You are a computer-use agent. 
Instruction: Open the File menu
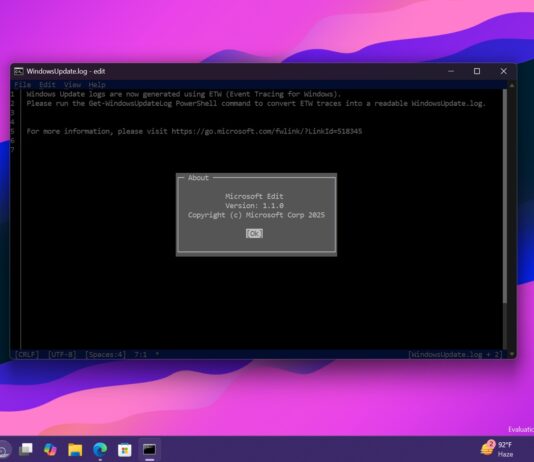(x=22, y=84)
